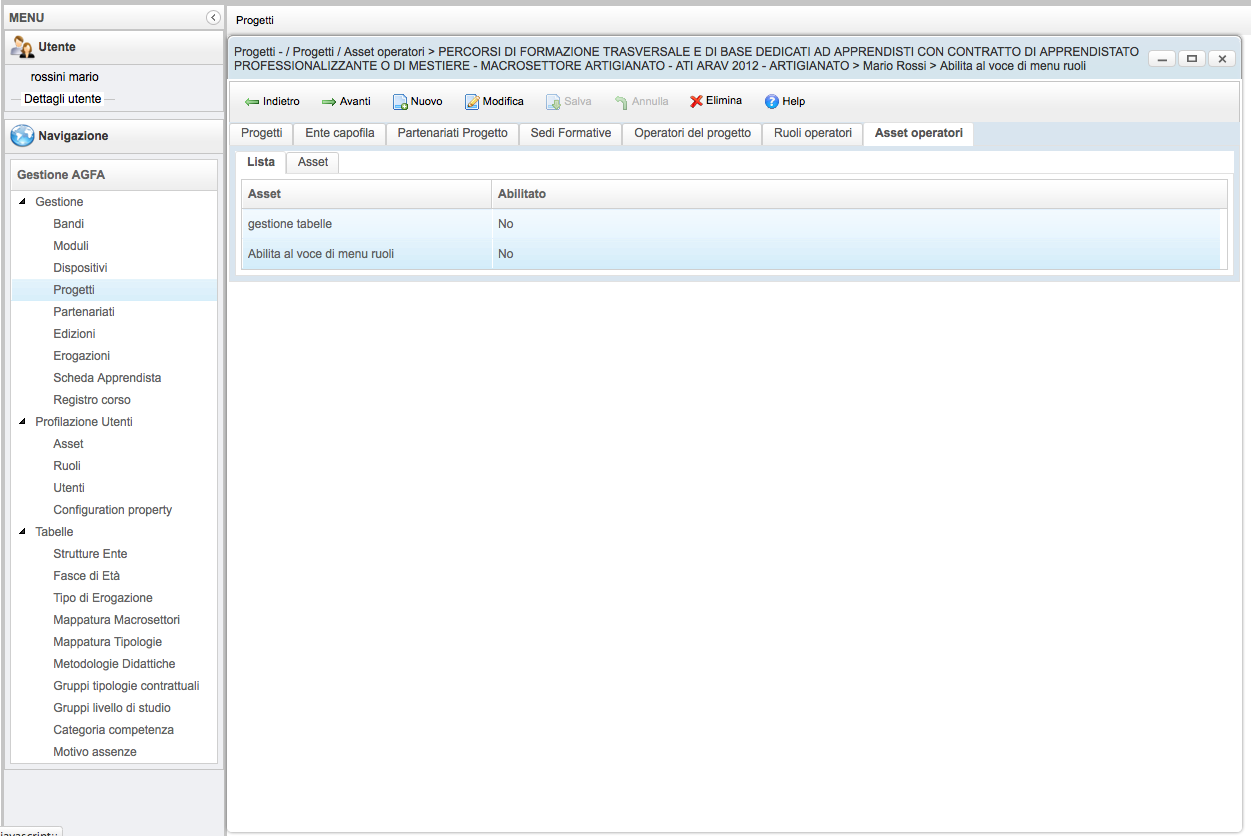Switch to the Ruoli operatori tab
The width and height of the screenshot is (1251, 836).
(812, 133)
